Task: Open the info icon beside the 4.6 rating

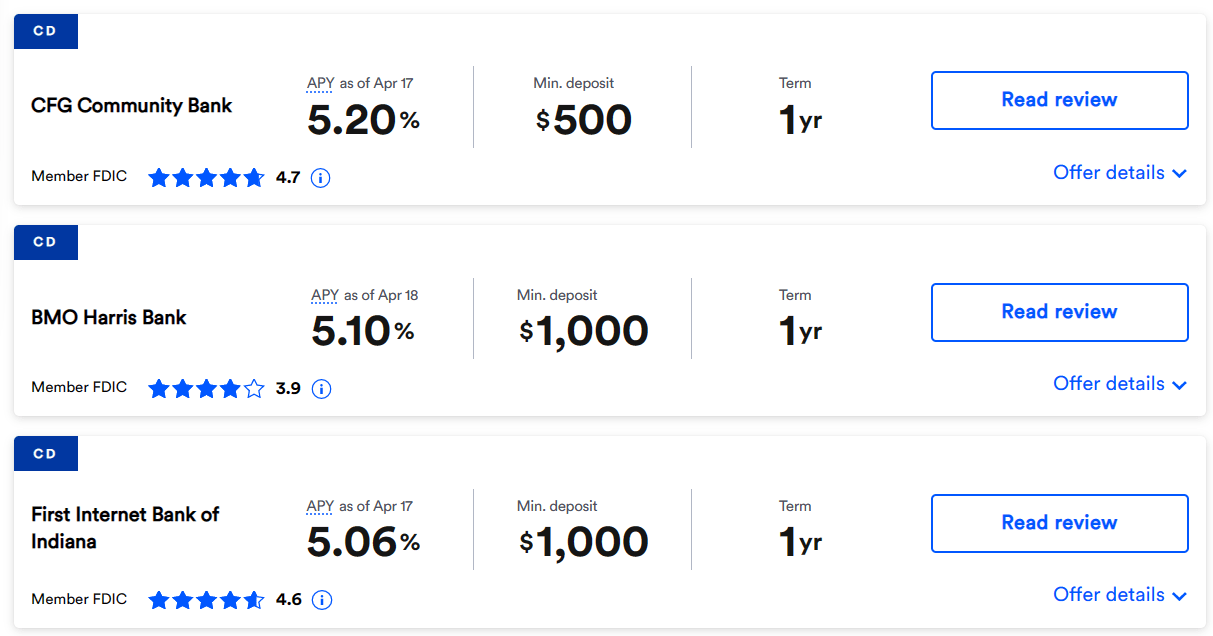Action: point(321,600)
